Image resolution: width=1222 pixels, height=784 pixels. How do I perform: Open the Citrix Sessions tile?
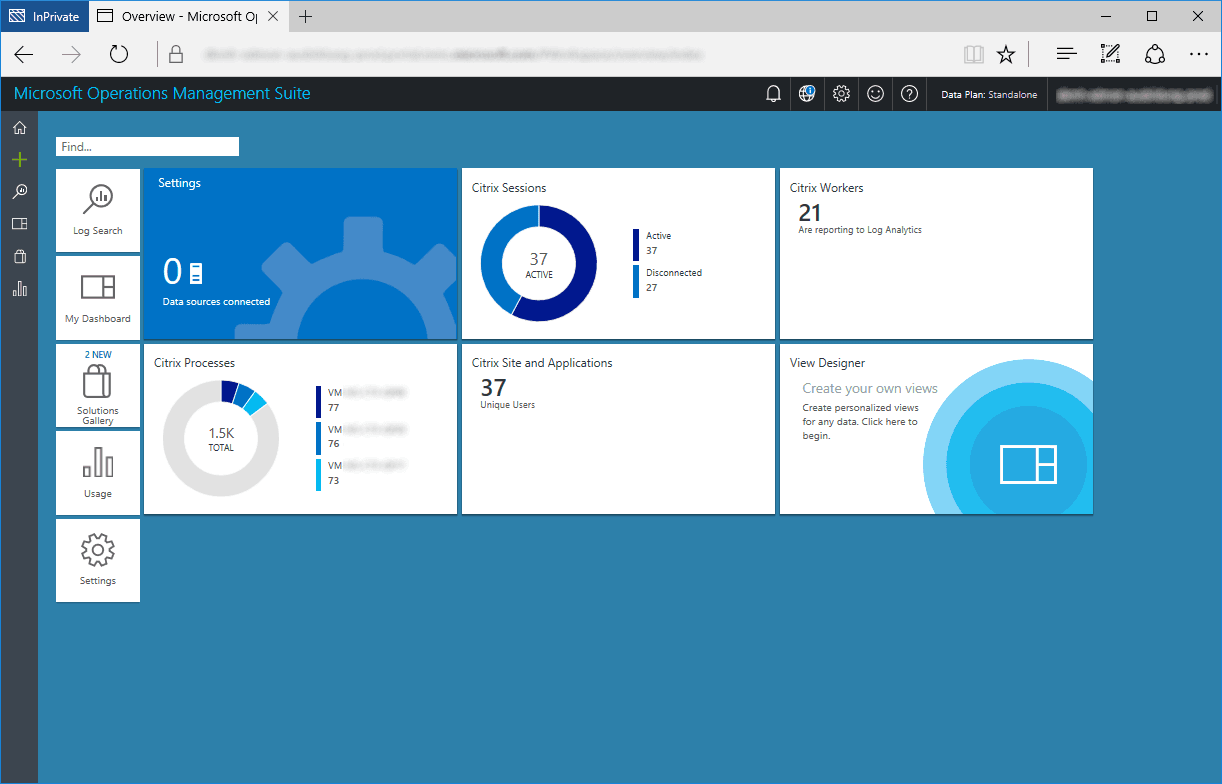[618, 254]
